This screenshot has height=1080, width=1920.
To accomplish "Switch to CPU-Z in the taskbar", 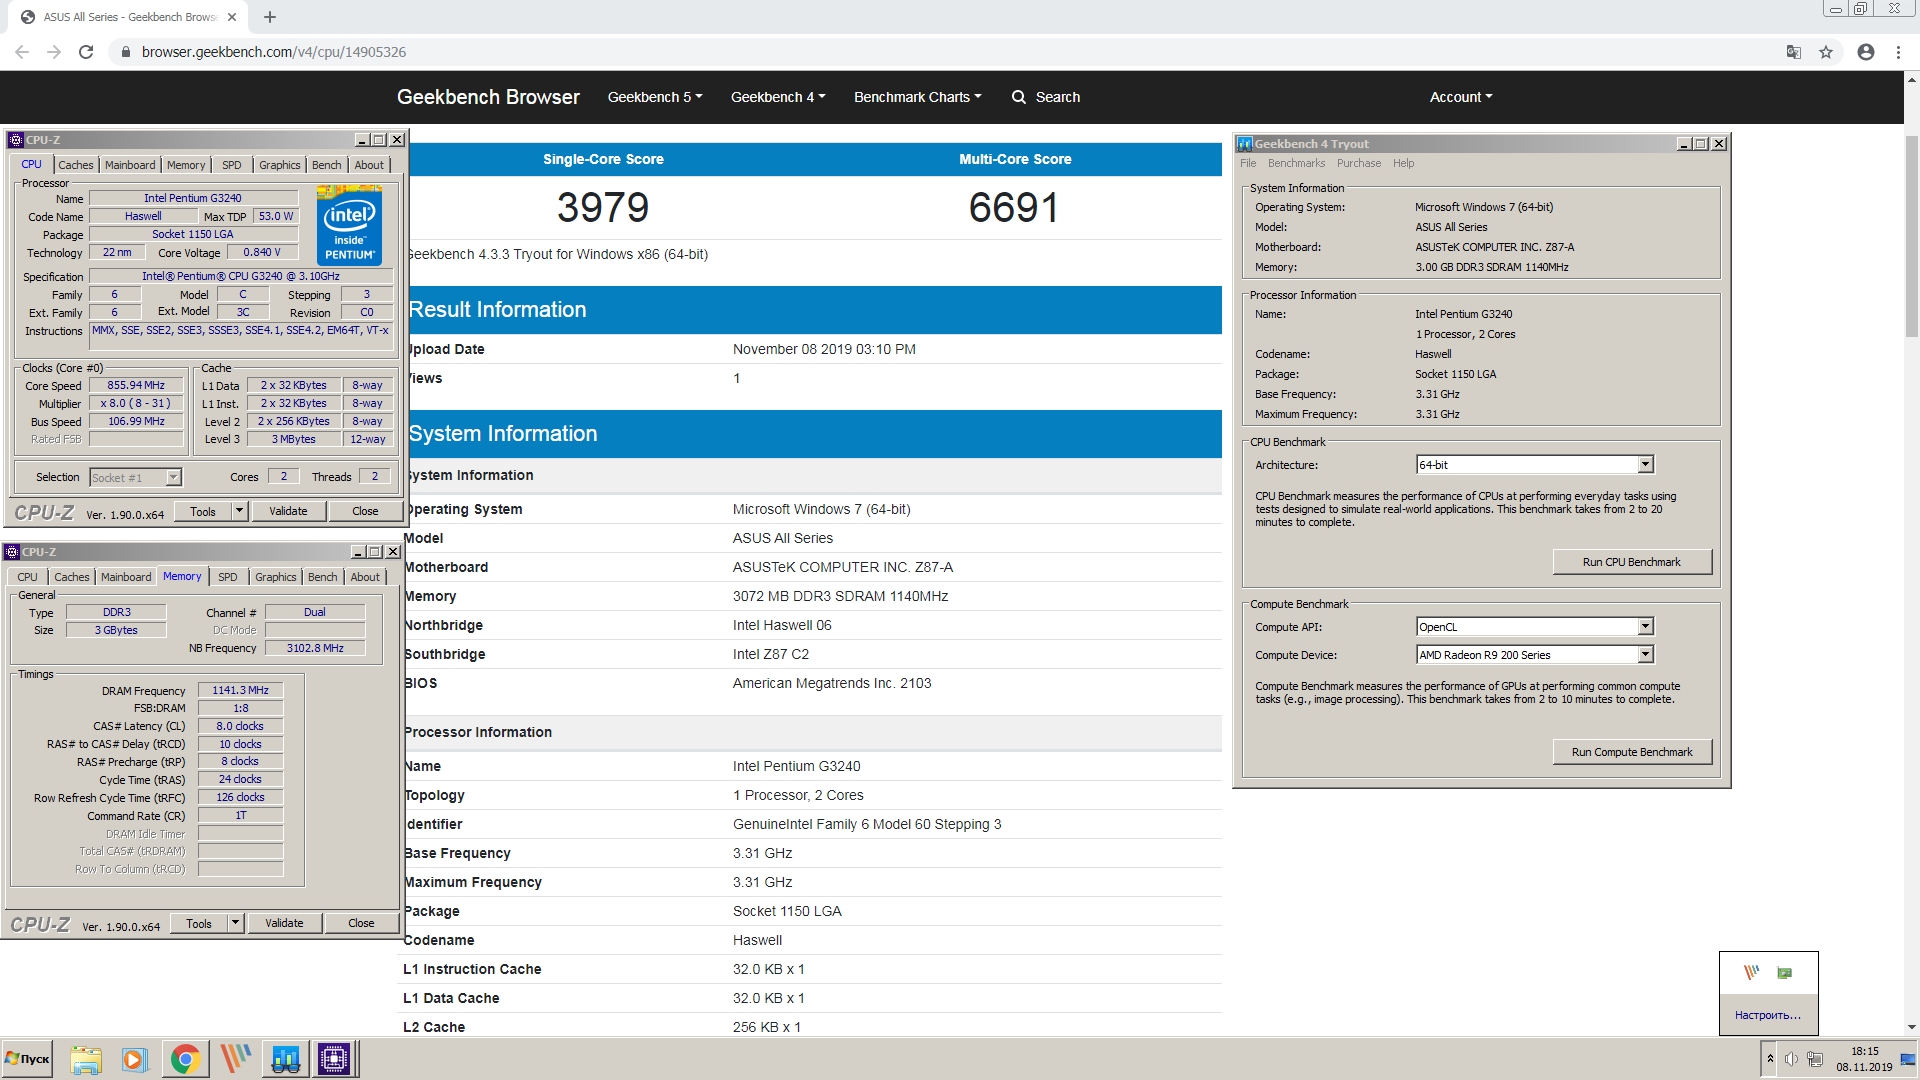I will point(334,1059).
